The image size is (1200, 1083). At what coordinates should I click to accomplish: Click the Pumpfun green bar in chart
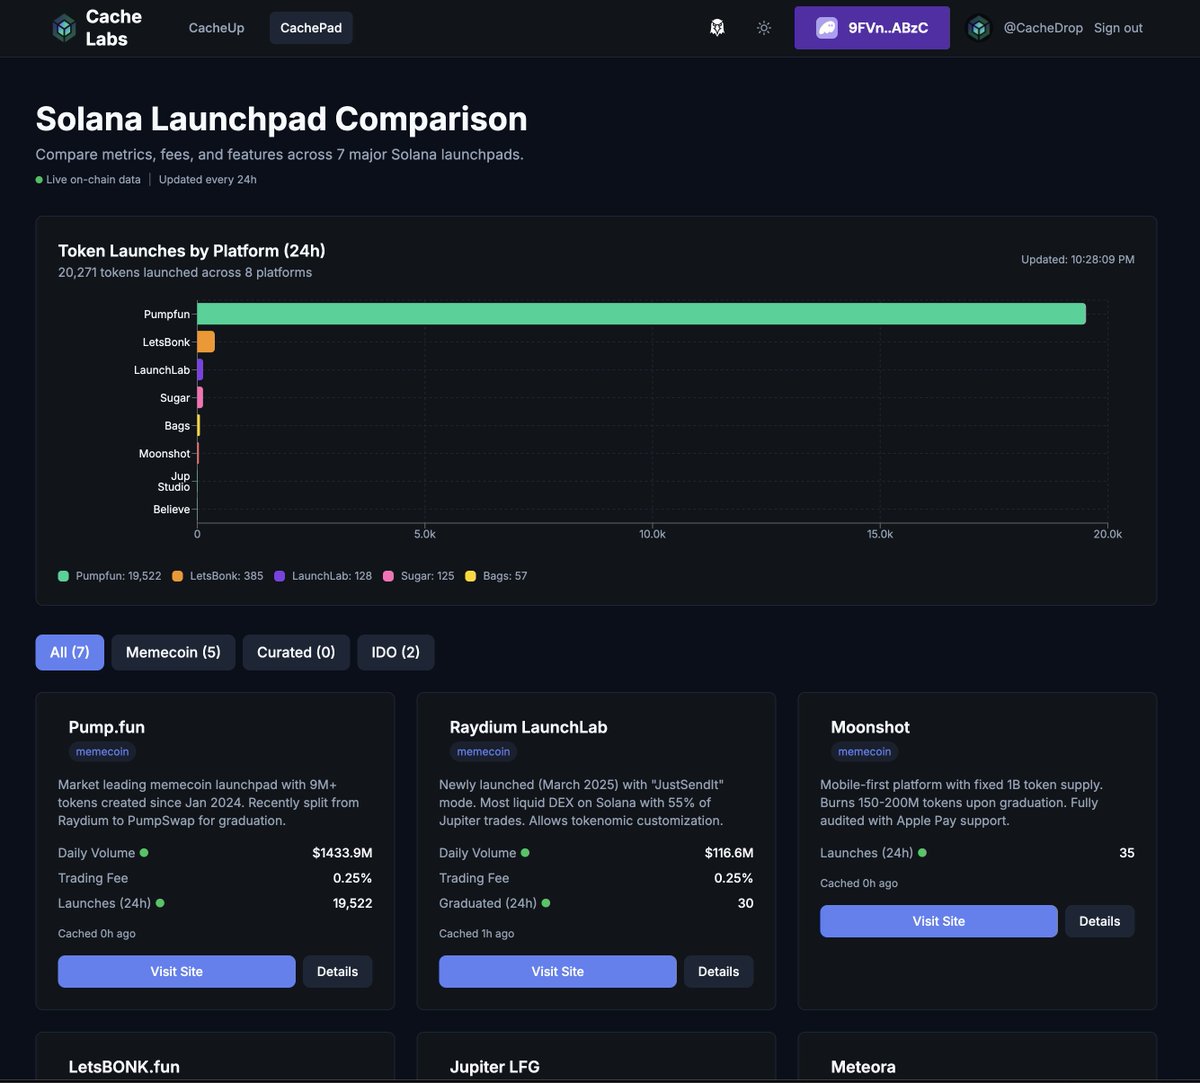pyautogui.click(x=641, y=314)
